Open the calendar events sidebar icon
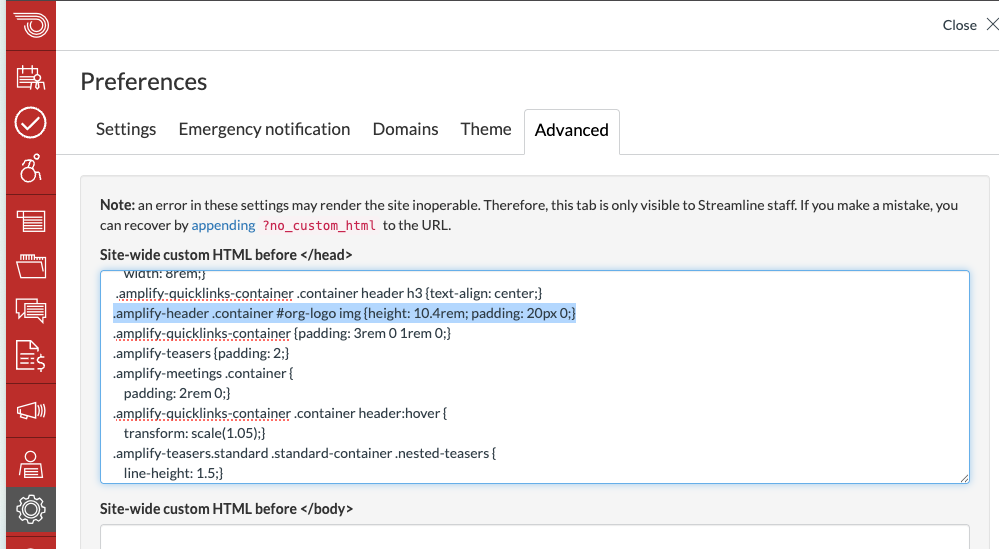Viewport: 999px width, 549px height. 30,78
